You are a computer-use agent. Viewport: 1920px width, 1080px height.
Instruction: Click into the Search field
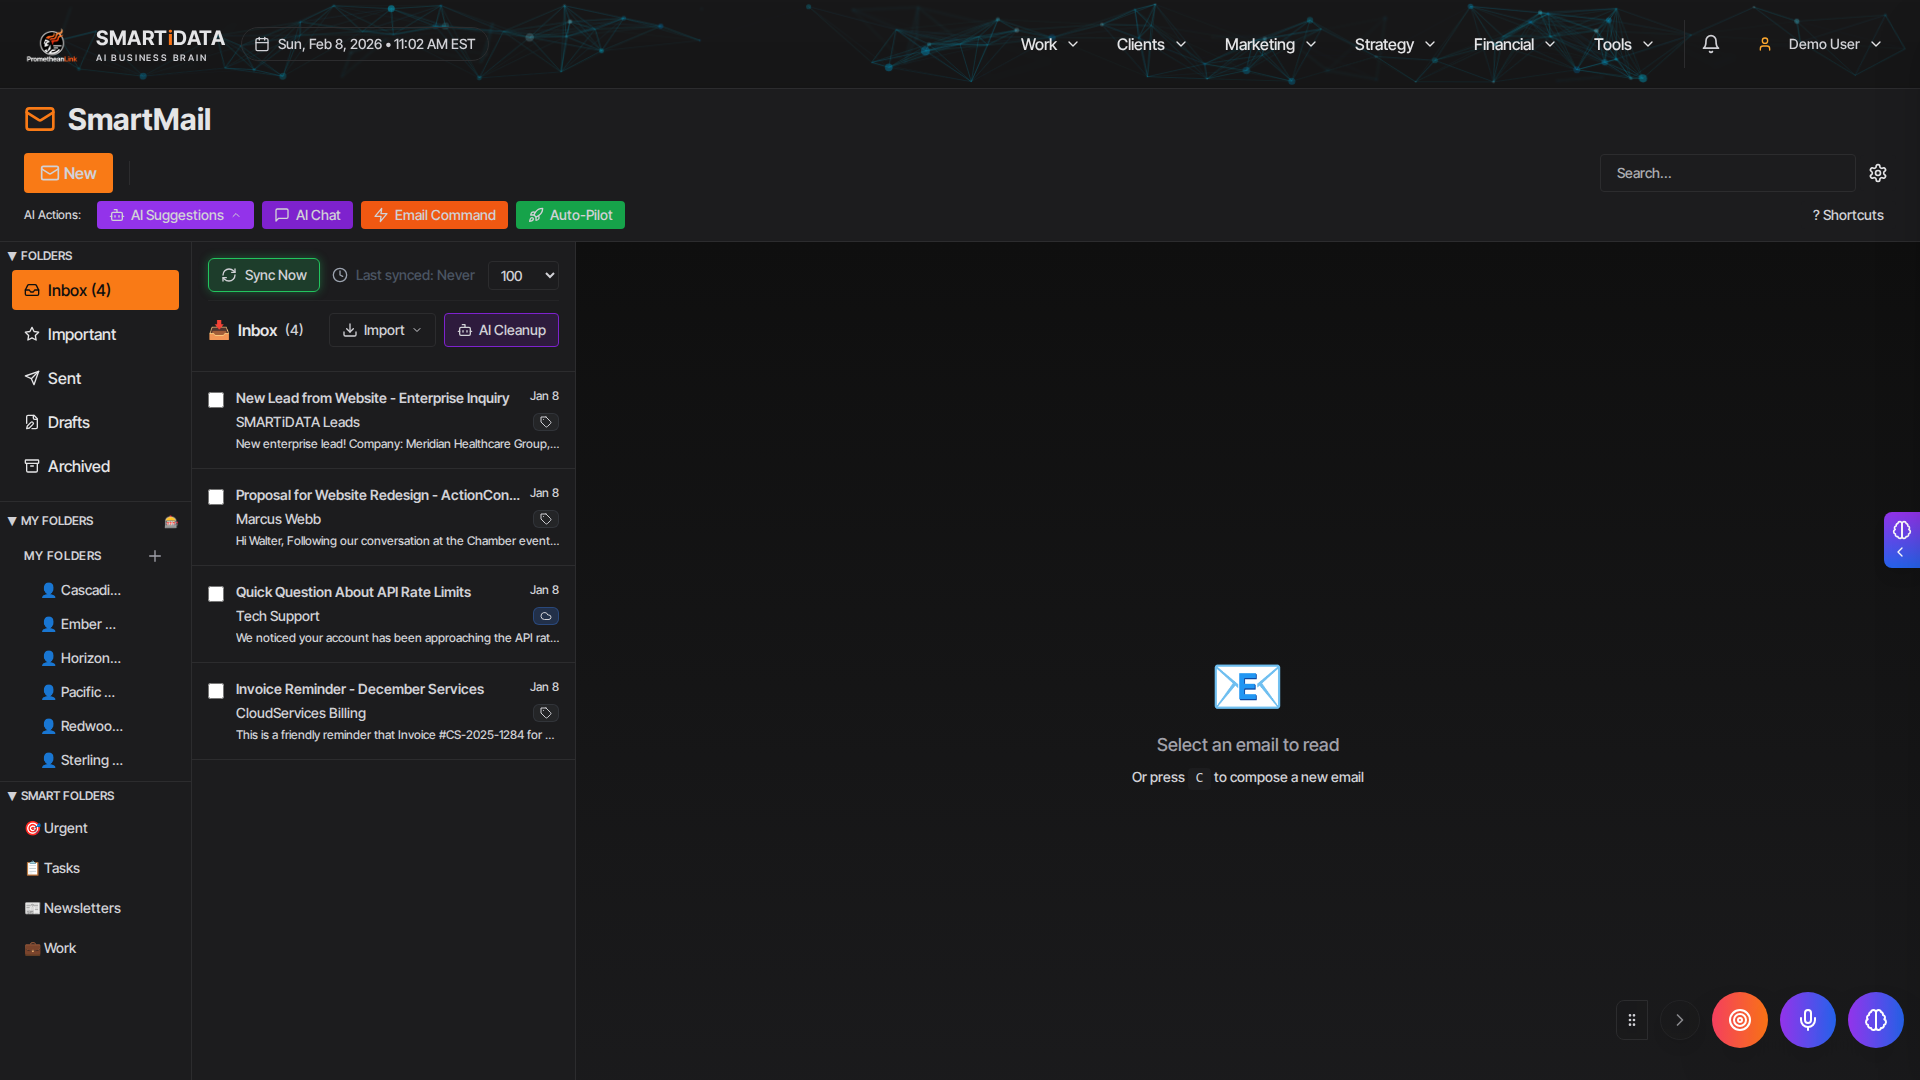click(1726, 173)
